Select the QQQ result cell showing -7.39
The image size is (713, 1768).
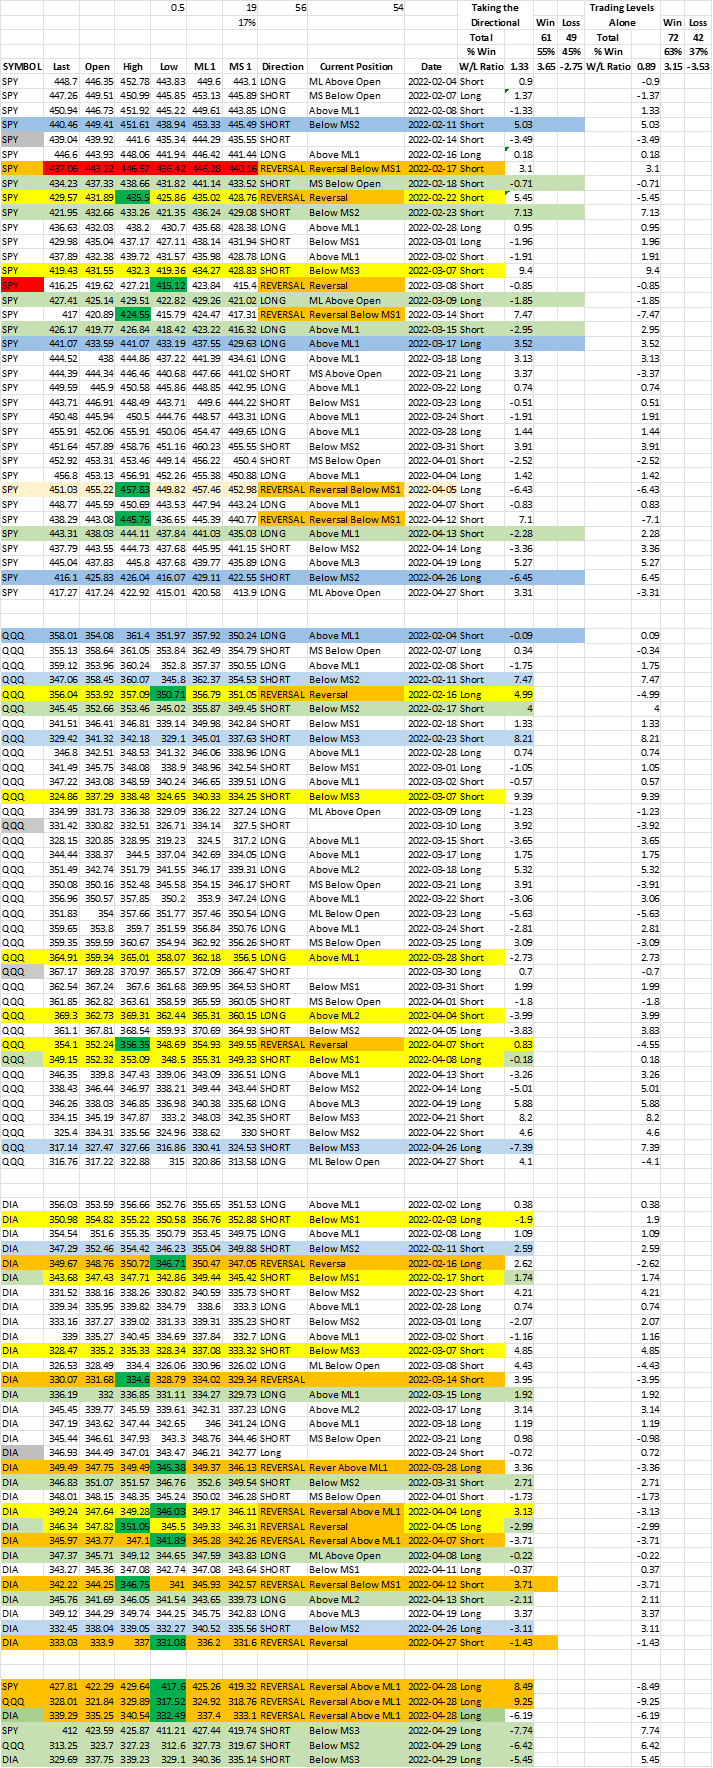[521, 1147]
